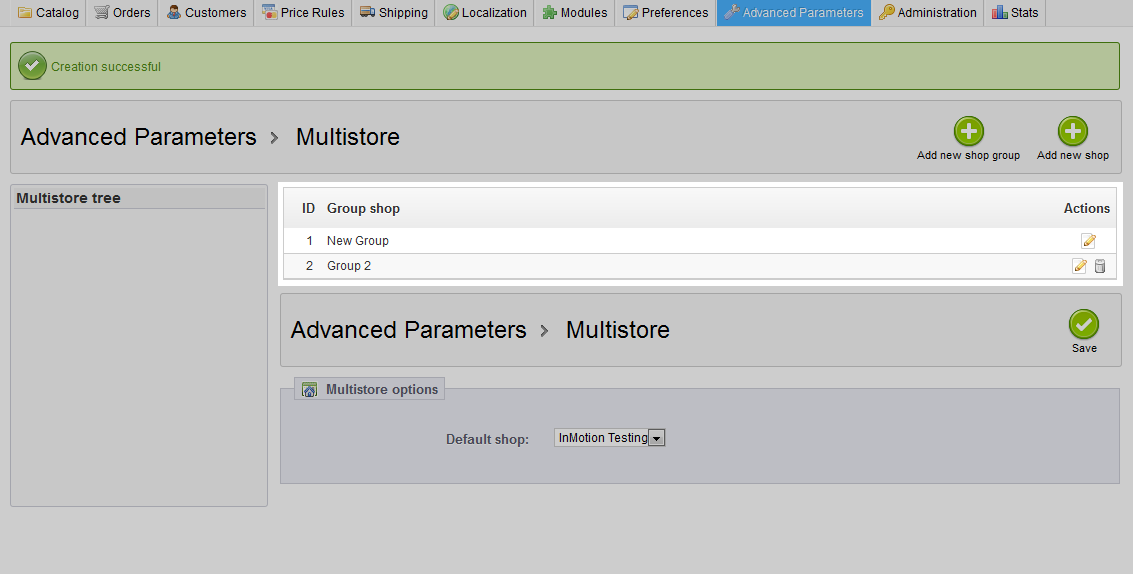Screen dimensions: 1133x574
Task: Select the Advanced Parameters tab
Action: [x=793, y=12]
